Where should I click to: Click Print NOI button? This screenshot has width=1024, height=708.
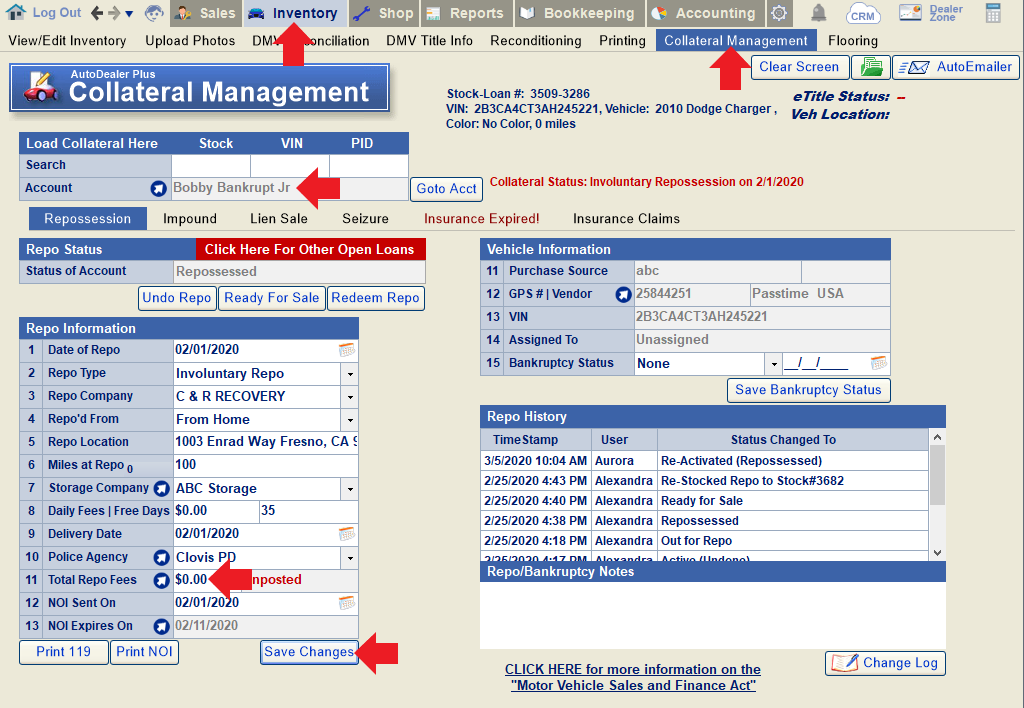[144, 652]
